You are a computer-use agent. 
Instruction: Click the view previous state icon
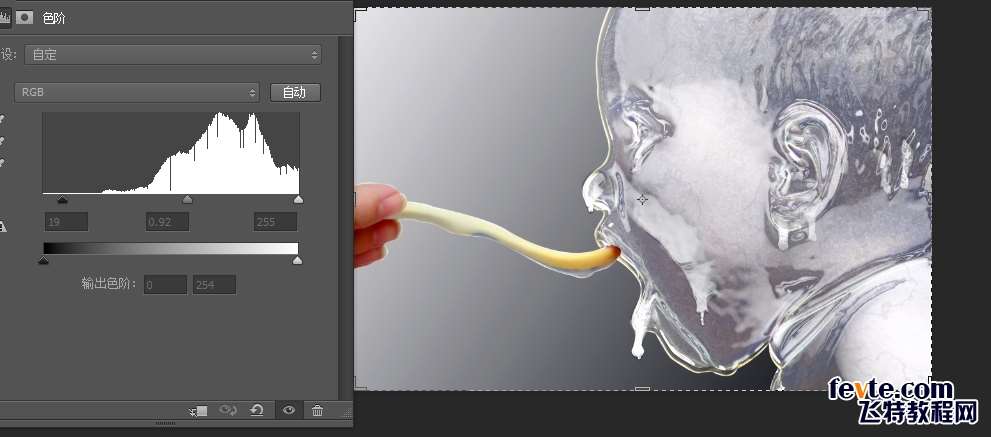point(228,410)
